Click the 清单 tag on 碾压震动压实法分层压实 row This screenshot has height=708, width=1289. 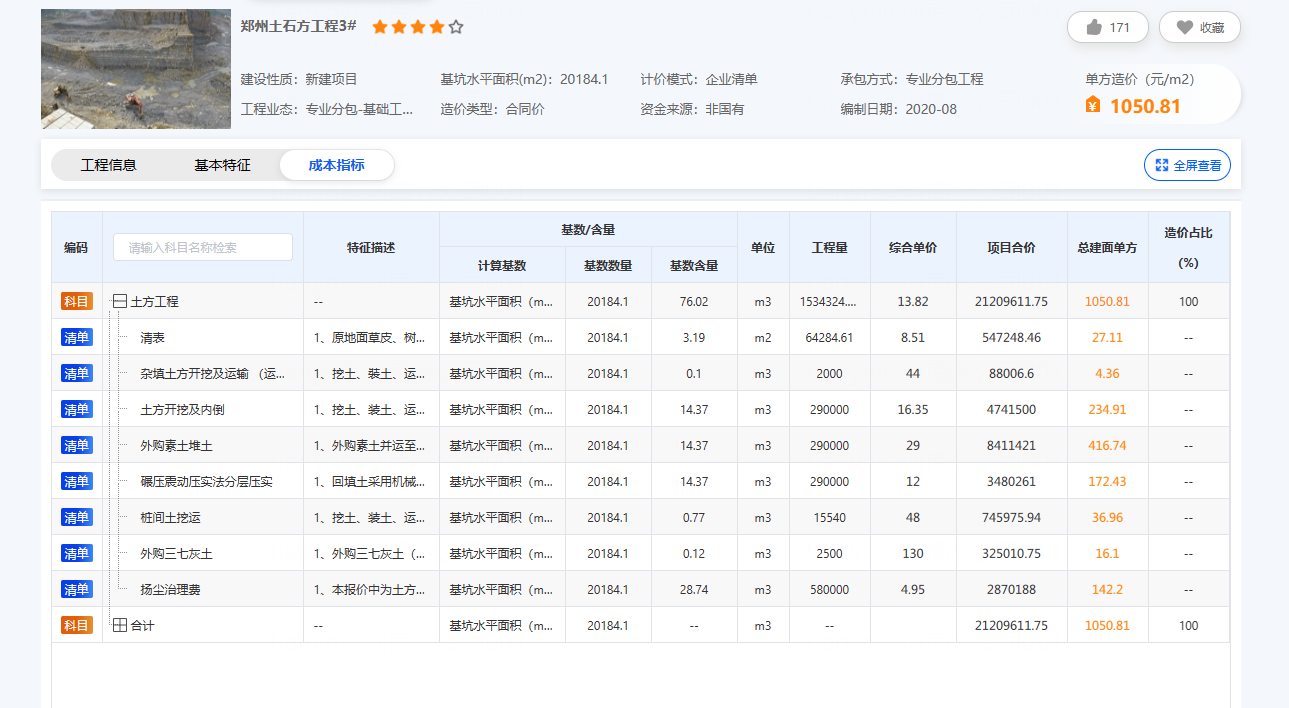[x=77, y=481]
